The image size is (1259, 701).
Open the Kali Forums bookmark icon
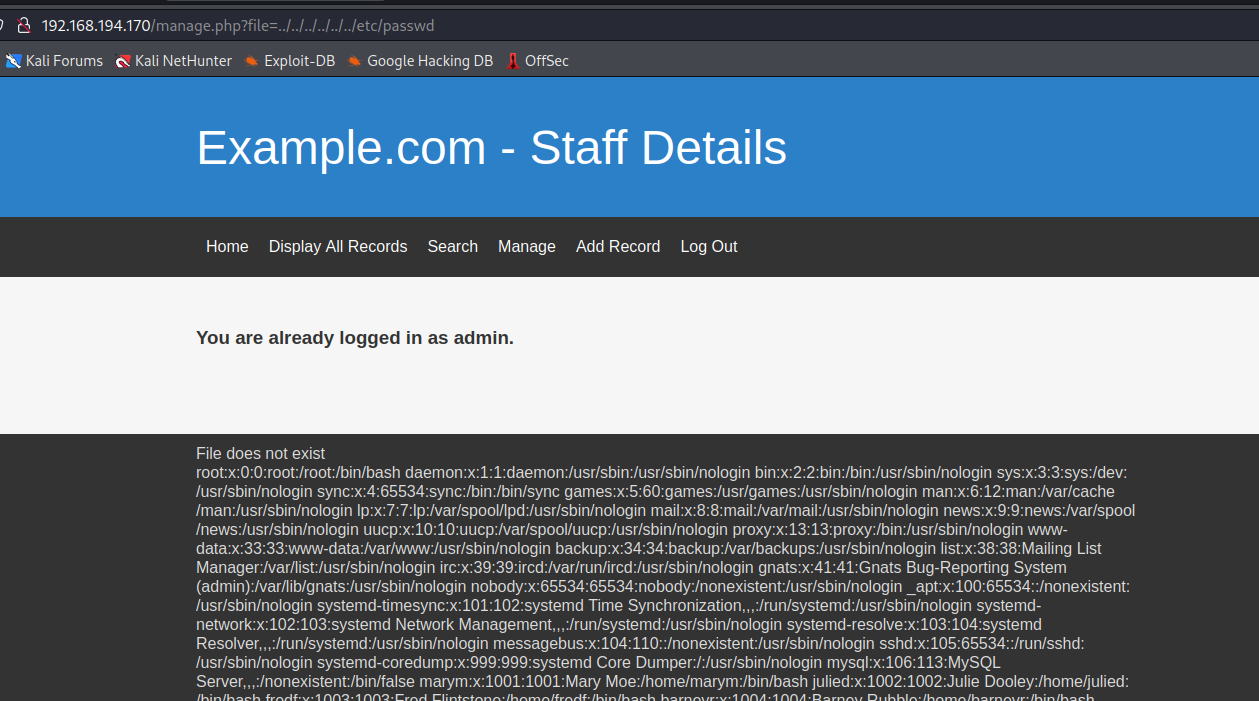coord(13,61)
